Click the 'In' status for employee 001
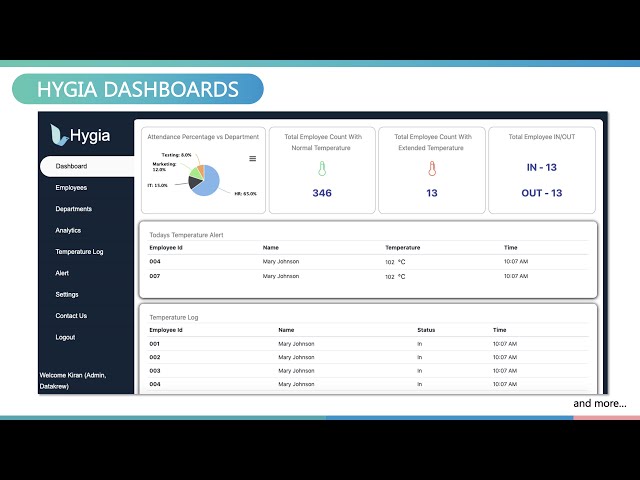The height and width of the screenshot is (480, 640). point(420,344)
